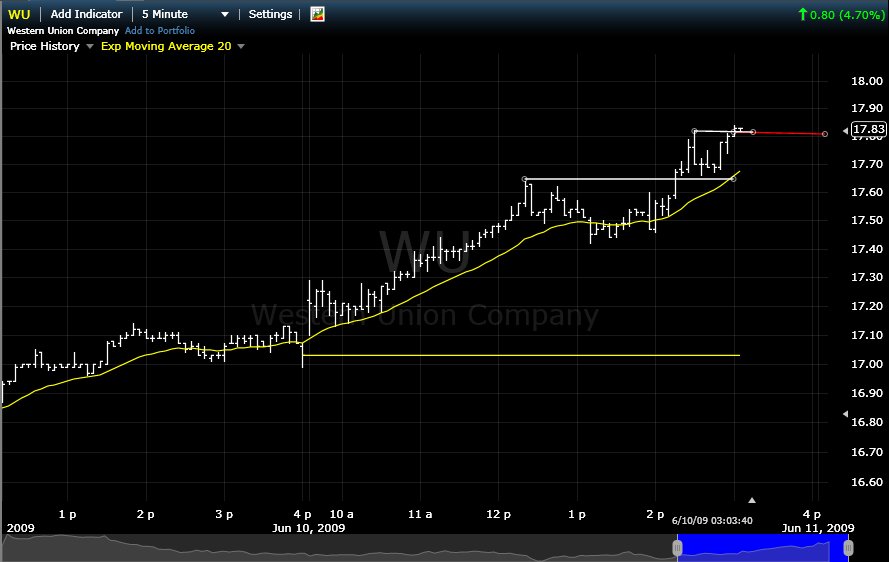Click the Price History label
The width and height of the screenshot is (889, 562).
(45, 46)
